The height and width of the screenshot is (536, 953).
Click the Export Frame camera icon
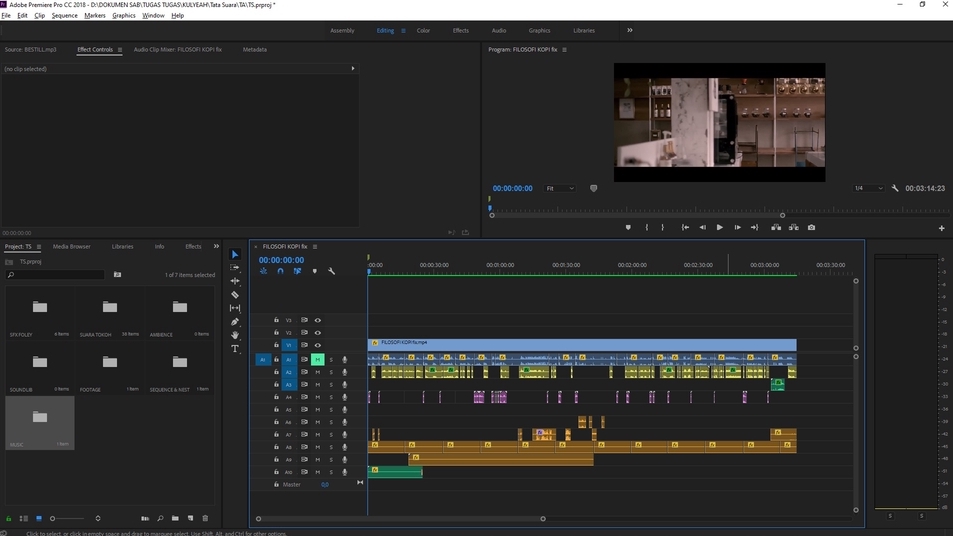coord(811,227)
